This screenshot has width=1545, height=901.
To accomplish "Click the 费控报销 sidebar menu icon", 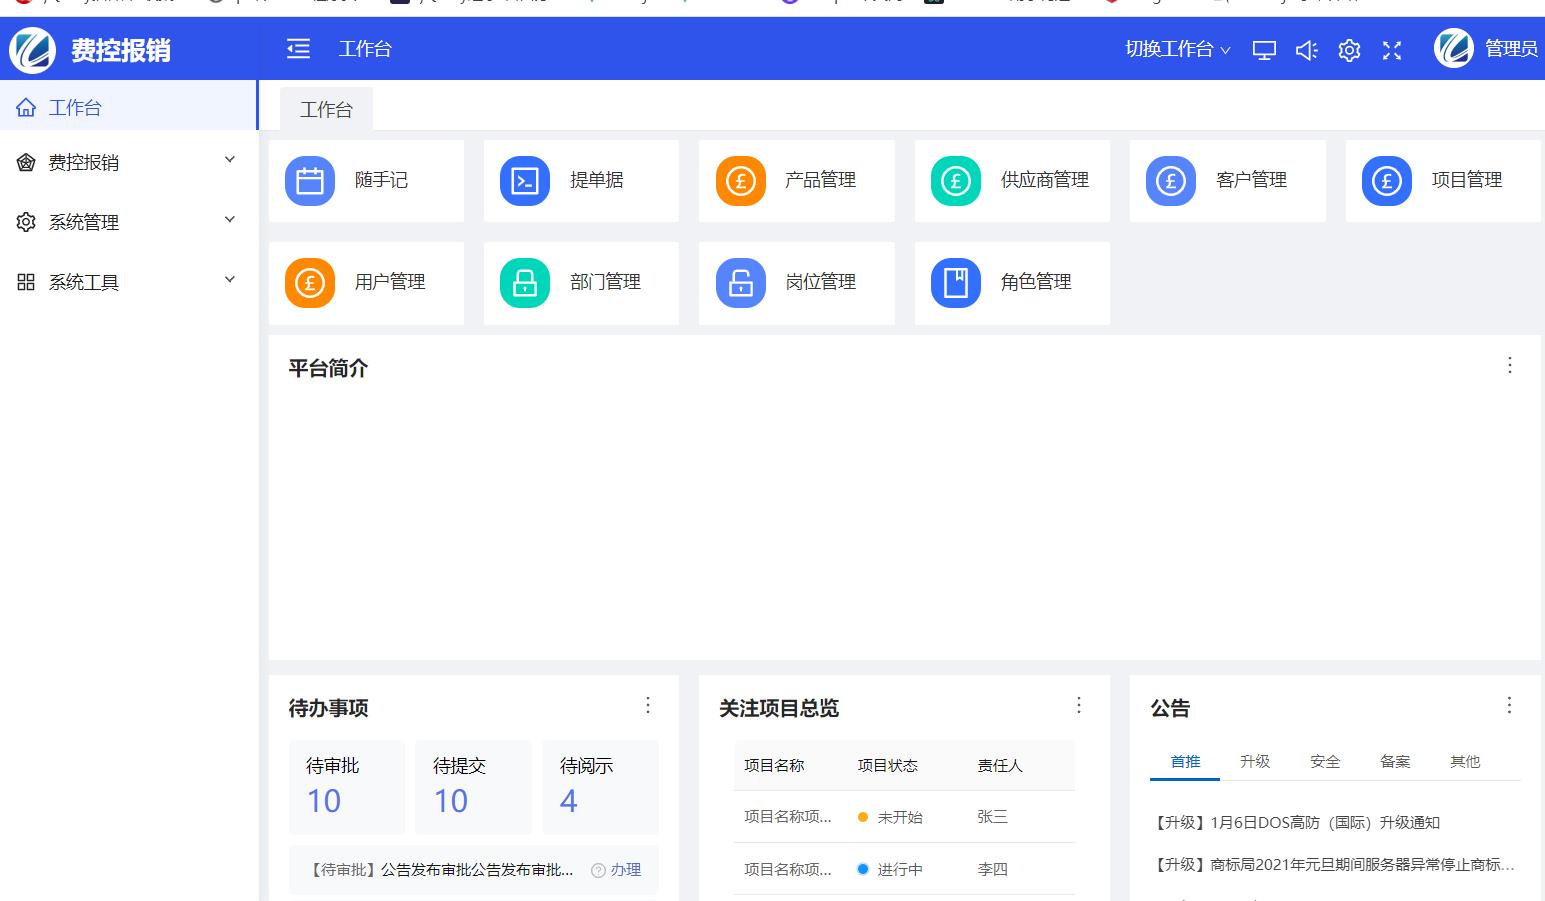I will tap(26, 162).
